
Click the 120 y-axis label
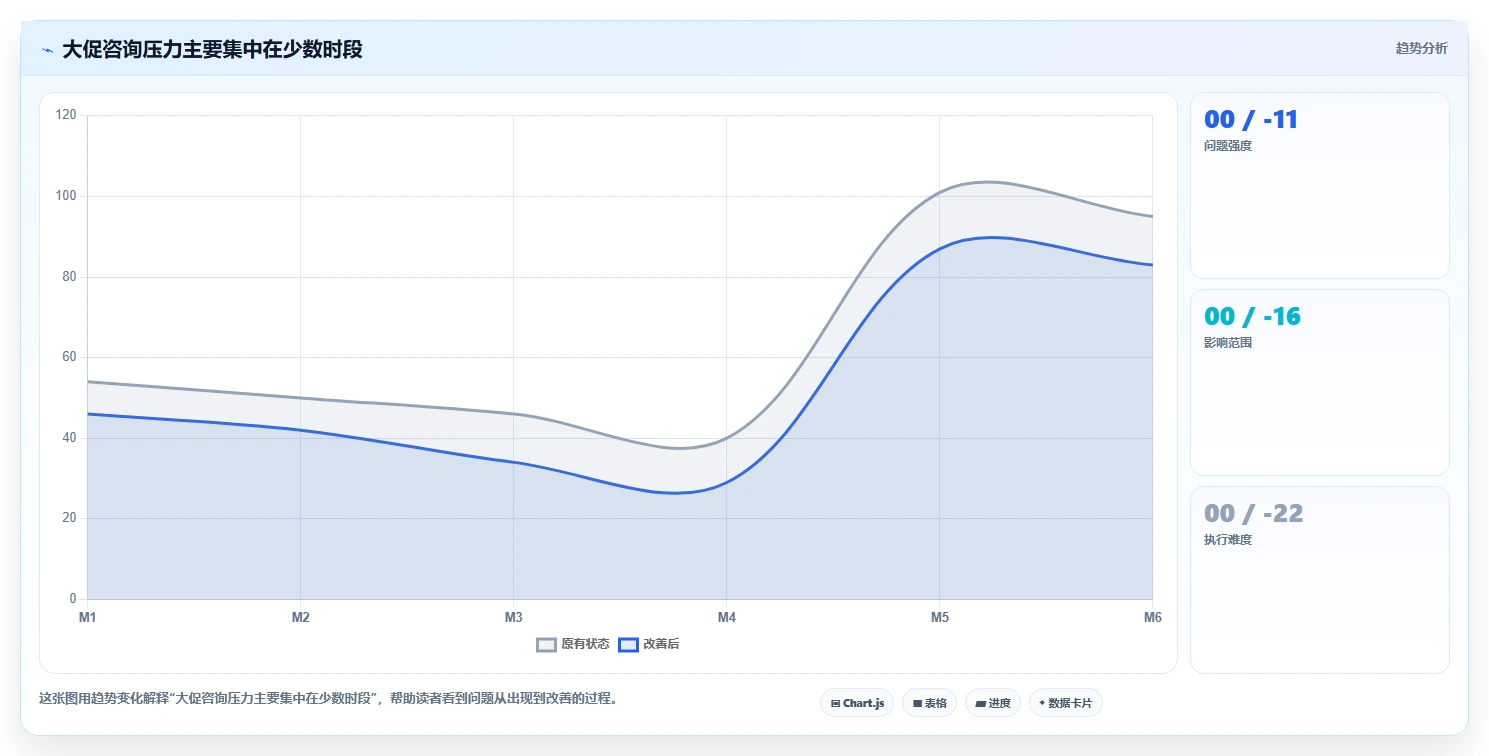(66, 115)
